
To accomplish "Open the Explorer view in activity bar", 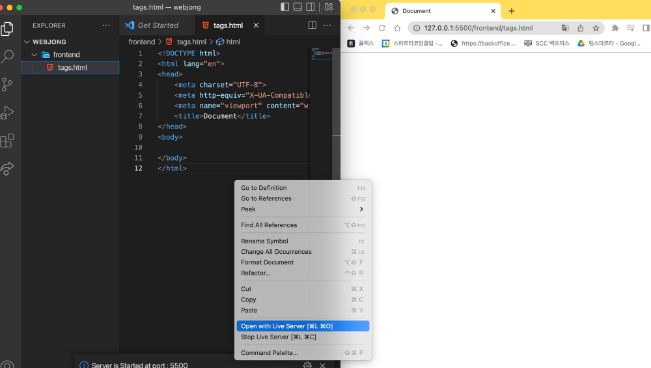I will [7, 29].
